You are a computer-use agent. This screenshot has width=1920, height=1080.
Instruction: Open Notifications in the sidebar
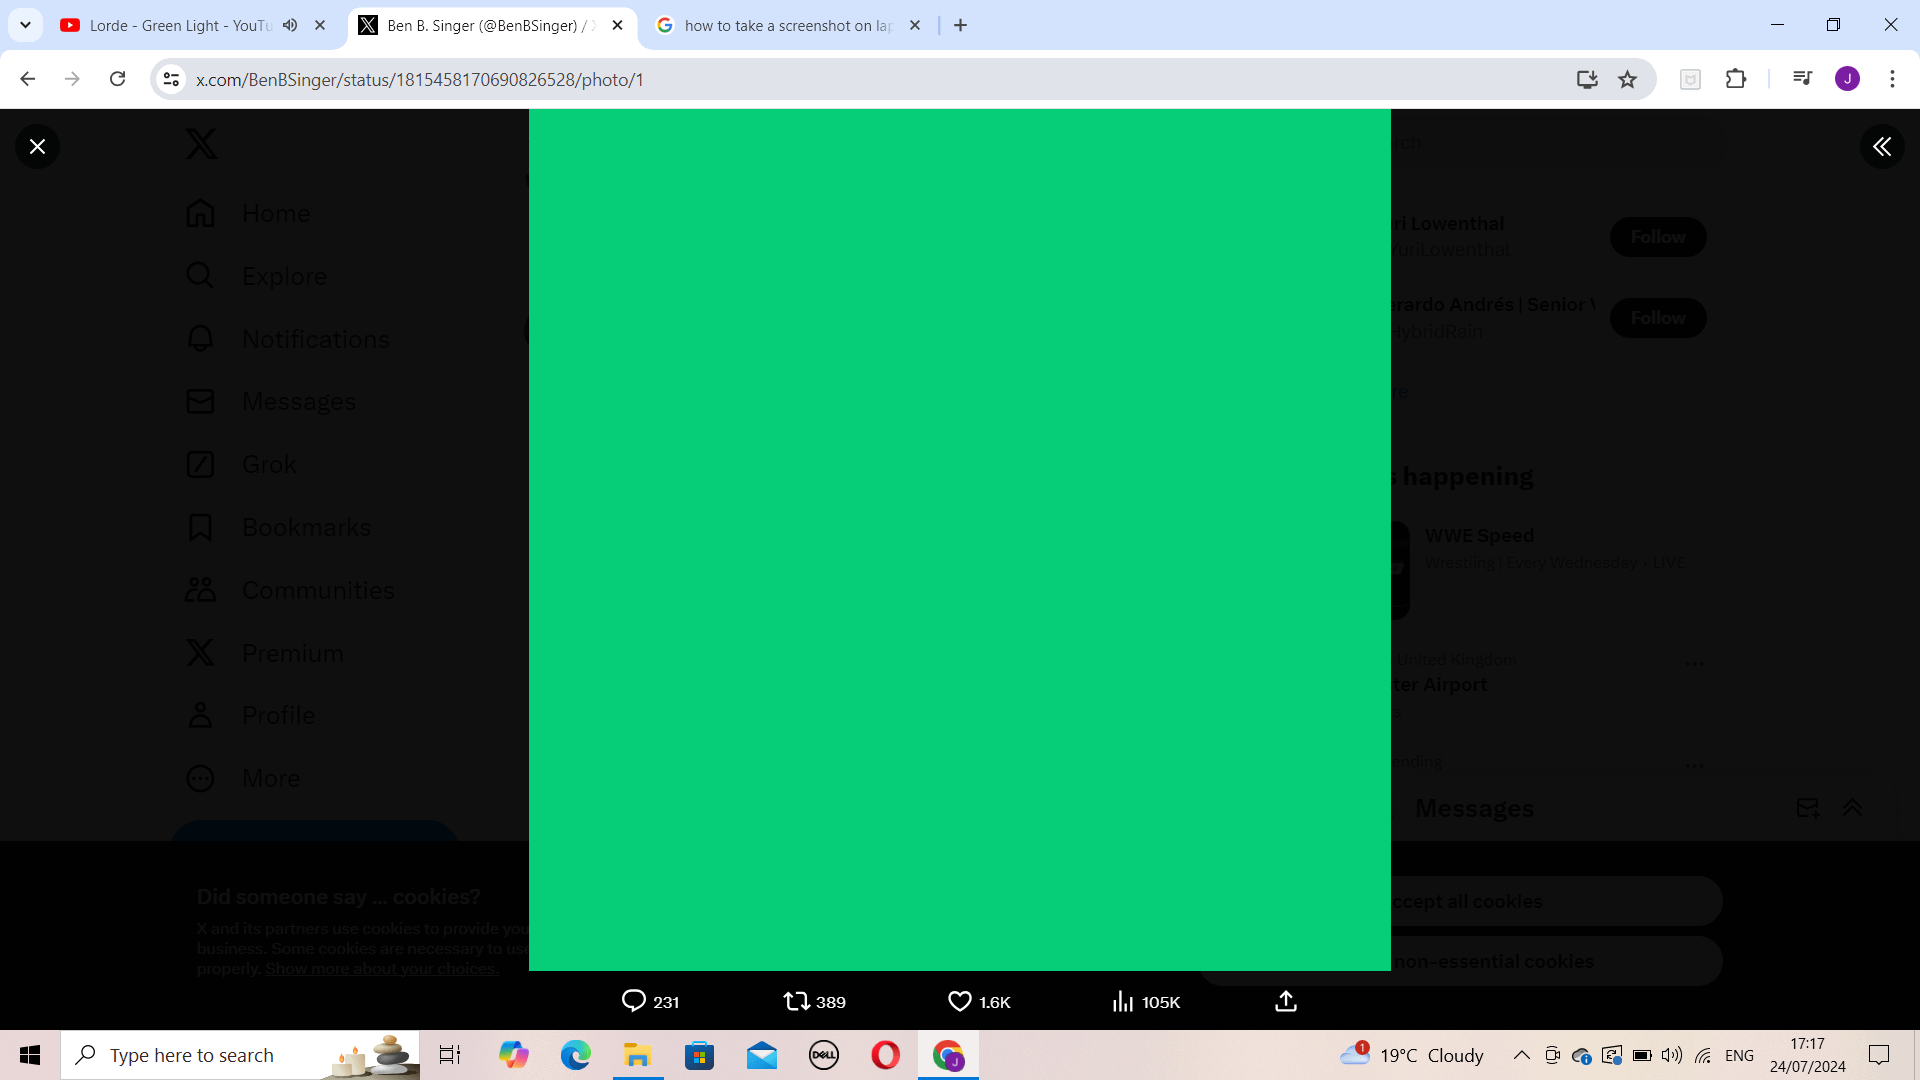[x=288, y=339]
